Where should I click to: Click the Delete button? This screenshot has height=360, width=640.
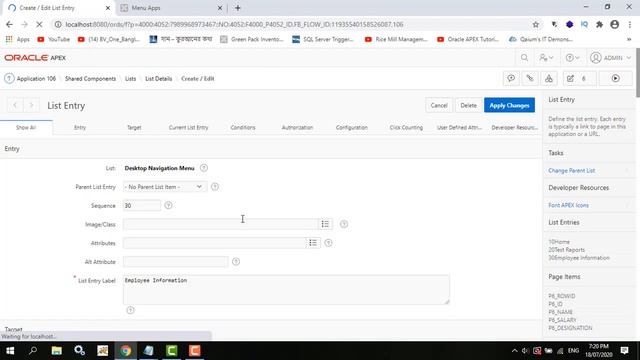(x=469, y=105)
